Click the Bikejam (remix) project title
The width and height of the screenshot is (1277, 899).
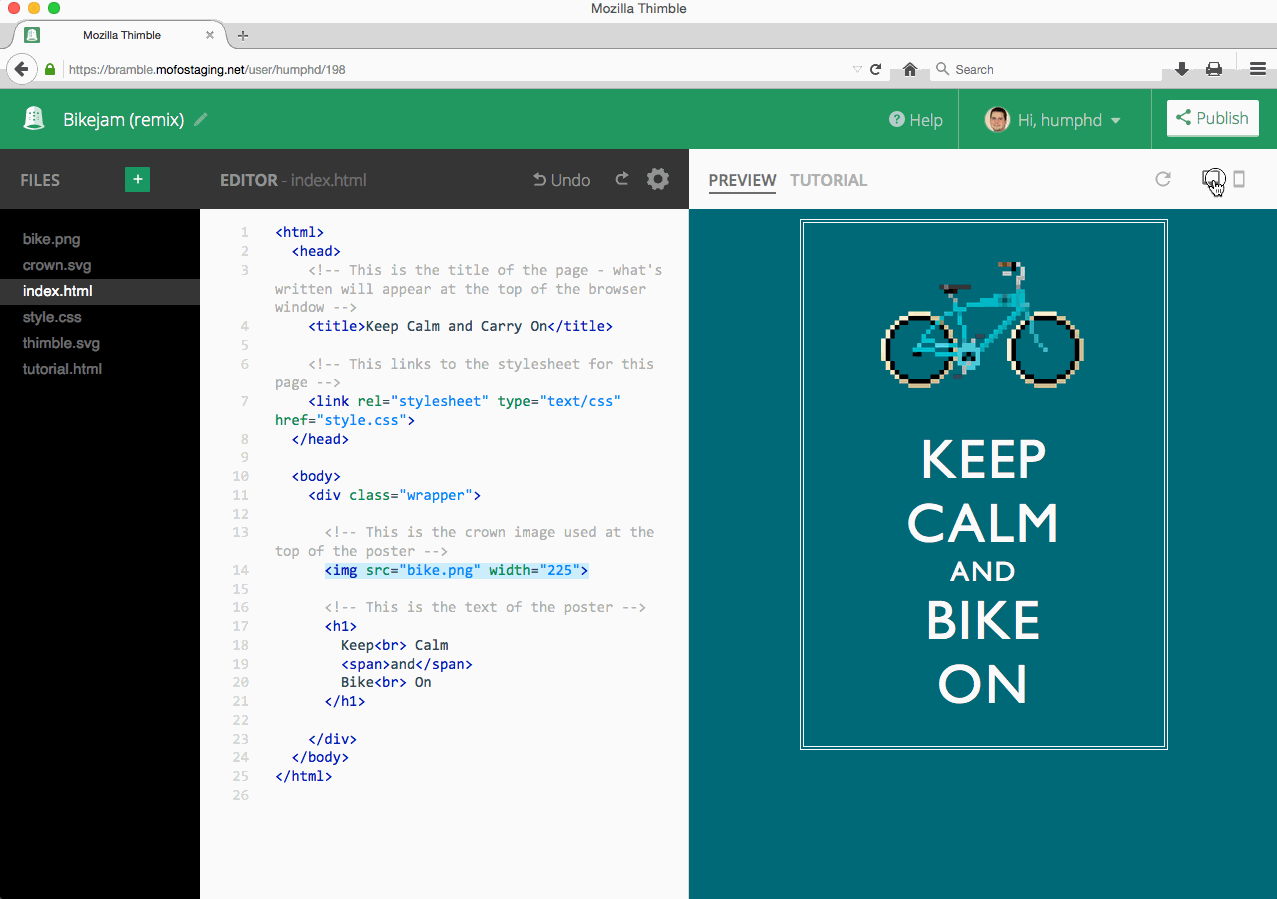click(124, 119)
